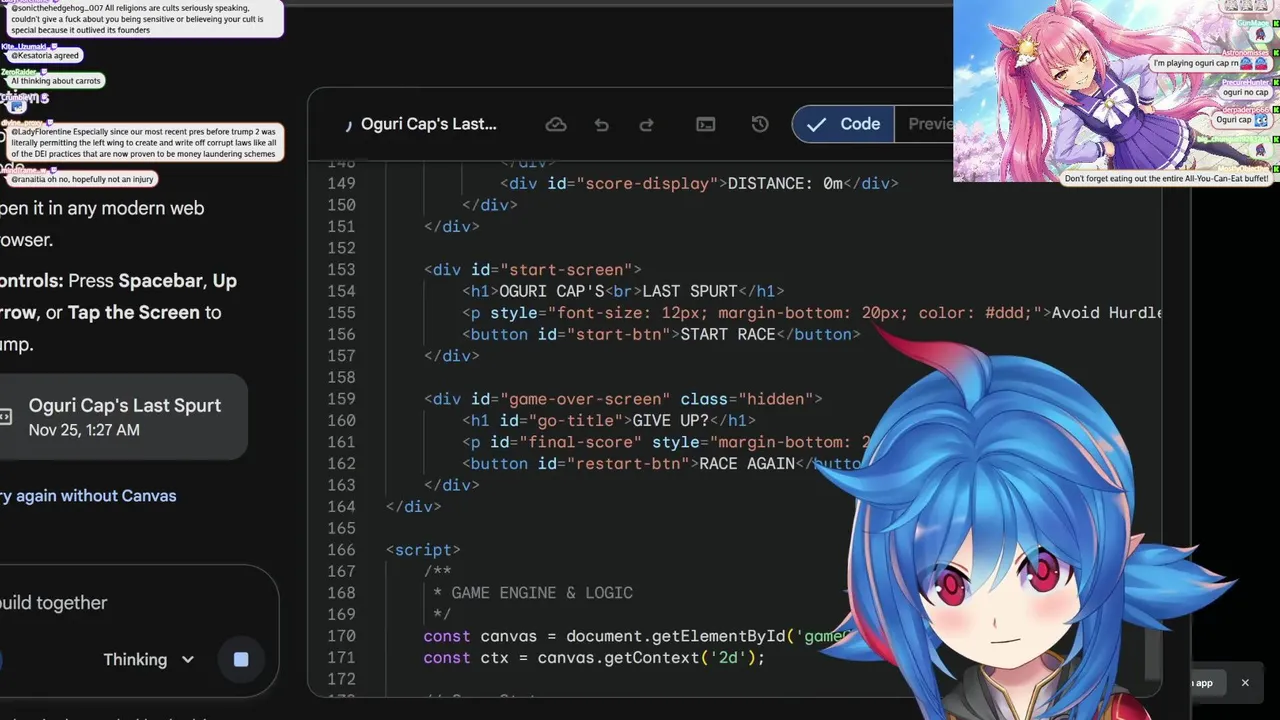Viewport: 1280px width, 720px height.
Task: Click GAME ENGINE & LOGIC comment line
Action: tap(533, 593)
